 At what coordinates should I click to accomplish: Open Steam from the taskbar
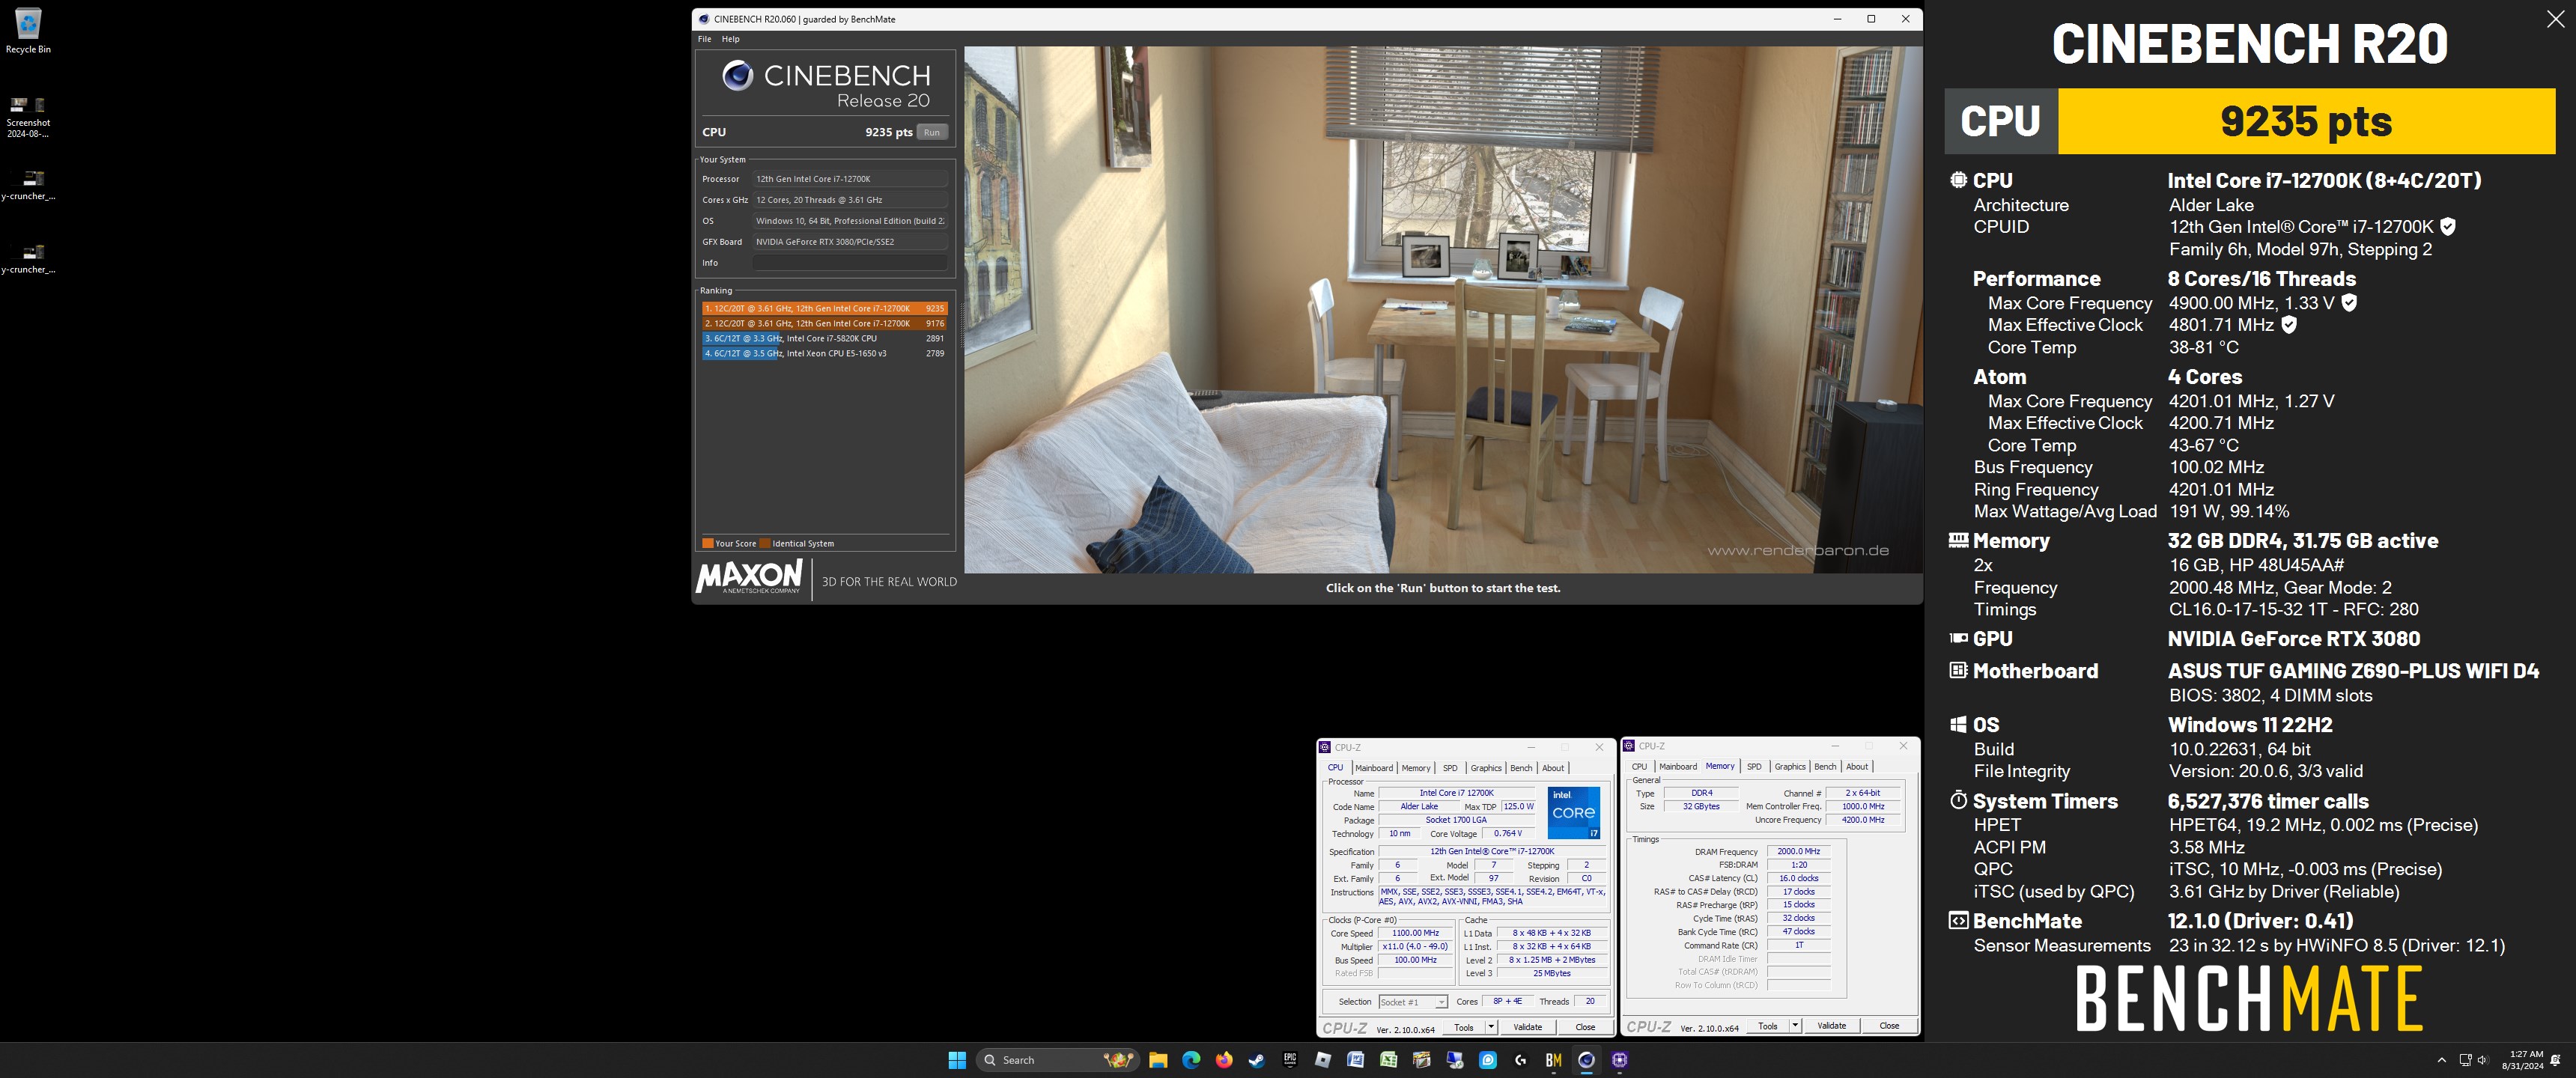coord(1257,1060)
